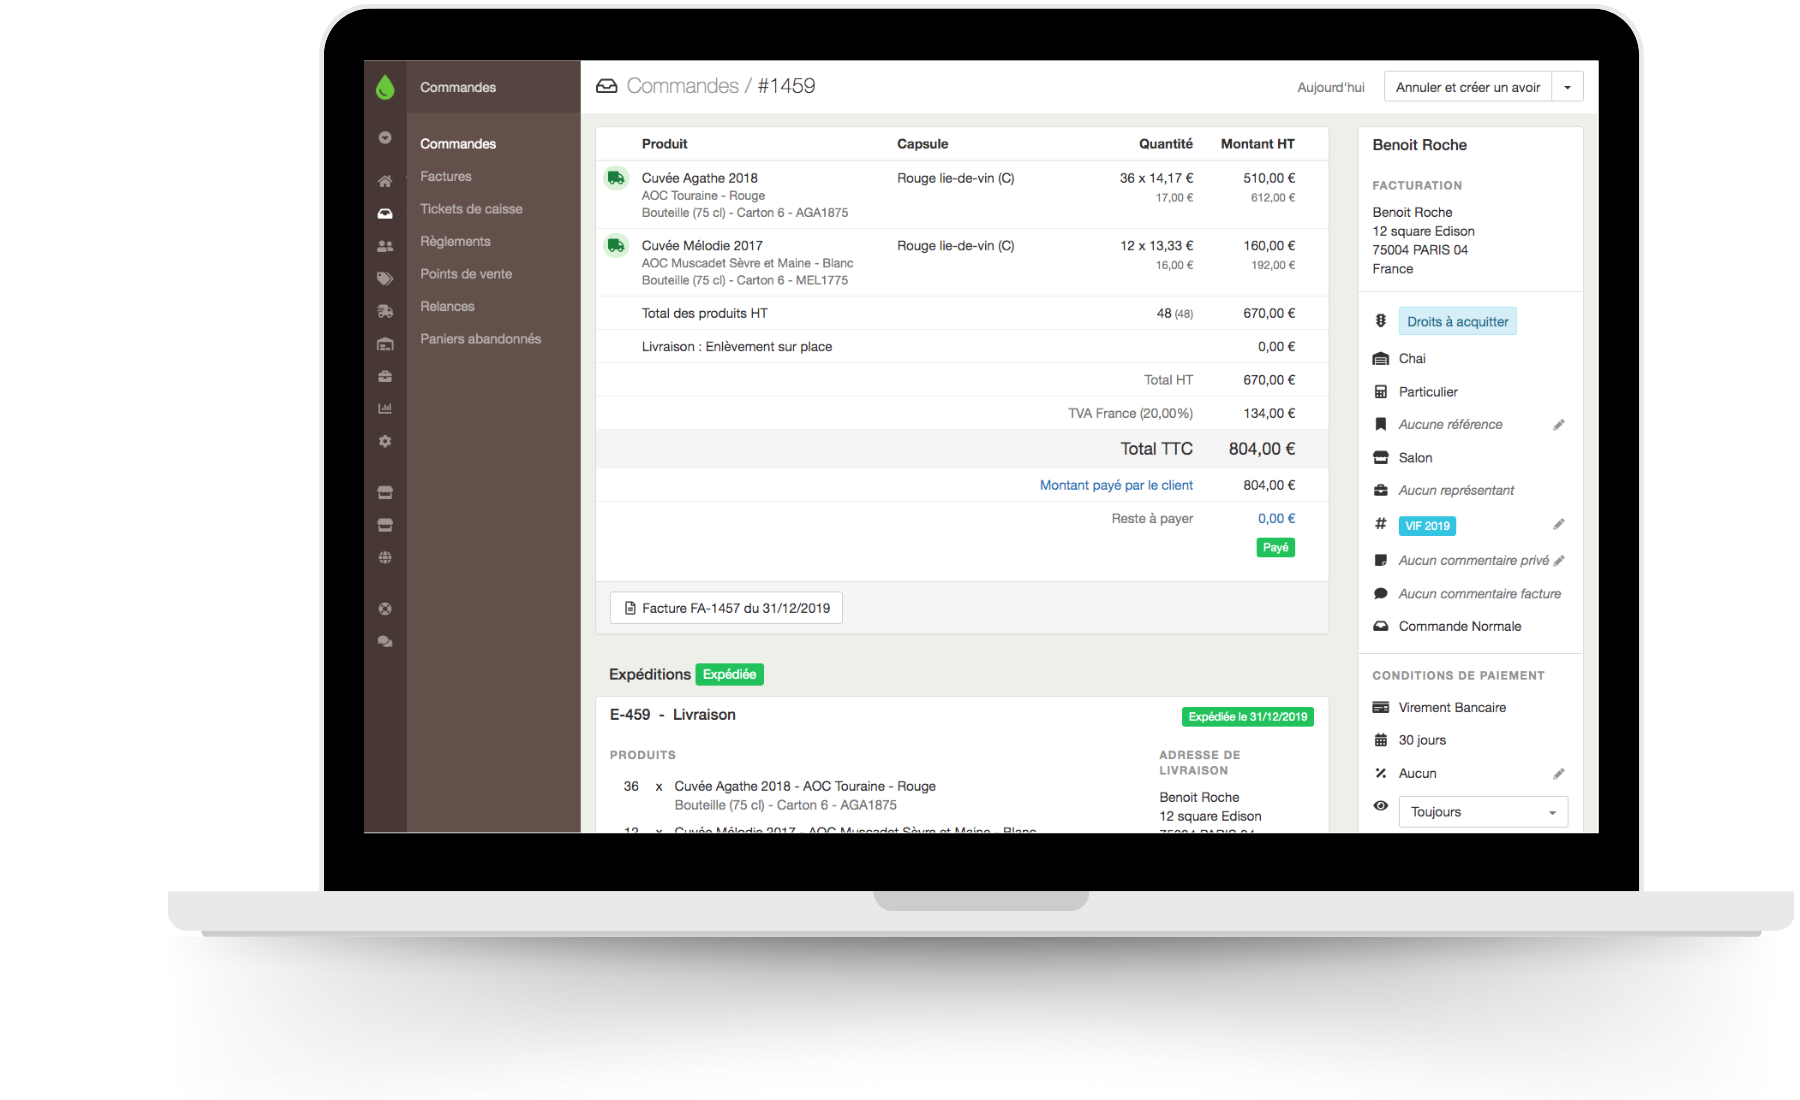Click the Benoit Roche customer name heading

click(1419, 145)
